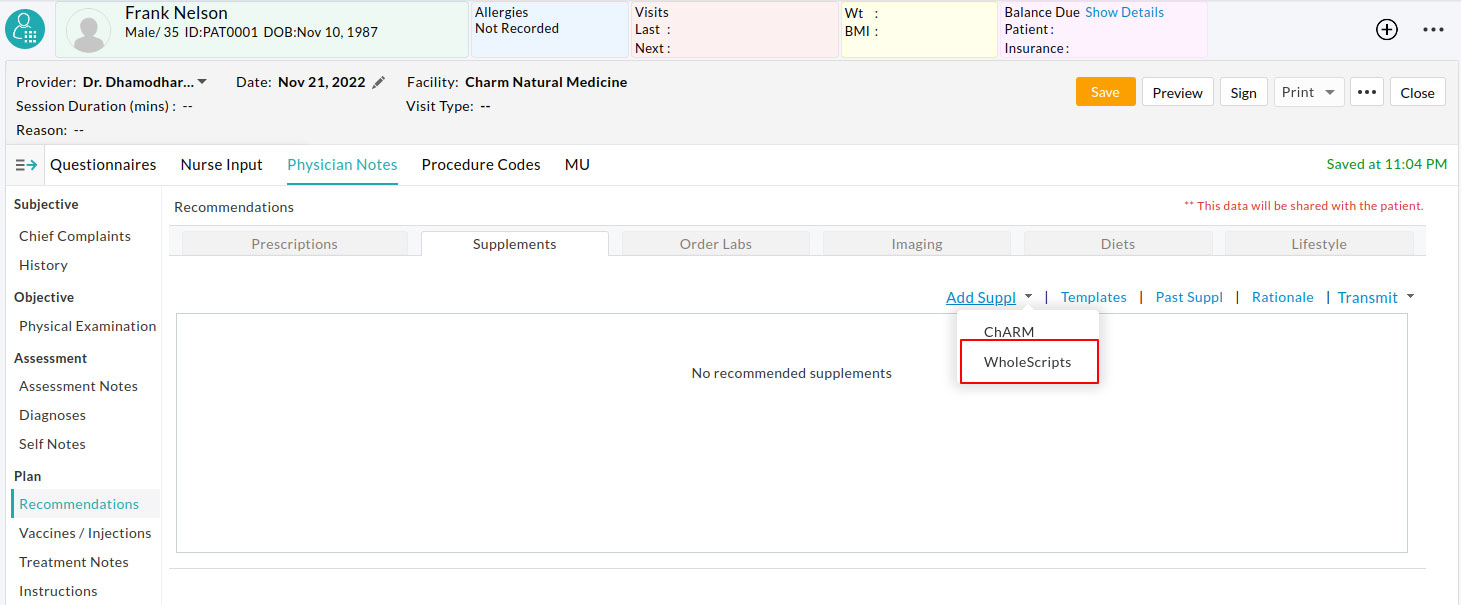Open the top-right ellipsis menu
This screenshot has width=1461, height=605.
click(x=1433, y=29)
